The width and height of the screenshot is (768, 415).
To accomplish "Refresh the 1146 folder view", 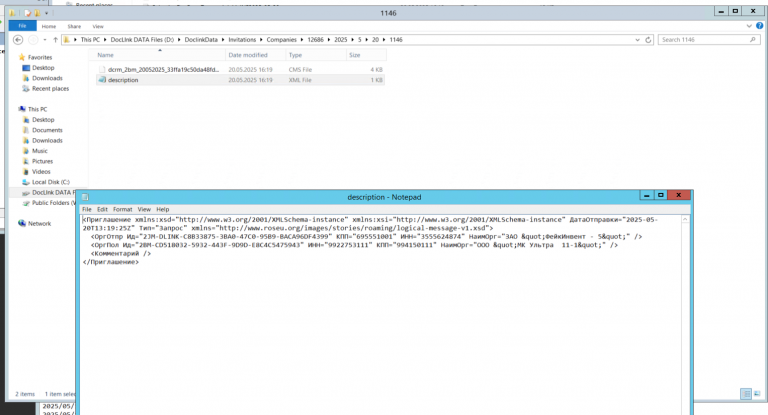I will click(x=648, y=40).
